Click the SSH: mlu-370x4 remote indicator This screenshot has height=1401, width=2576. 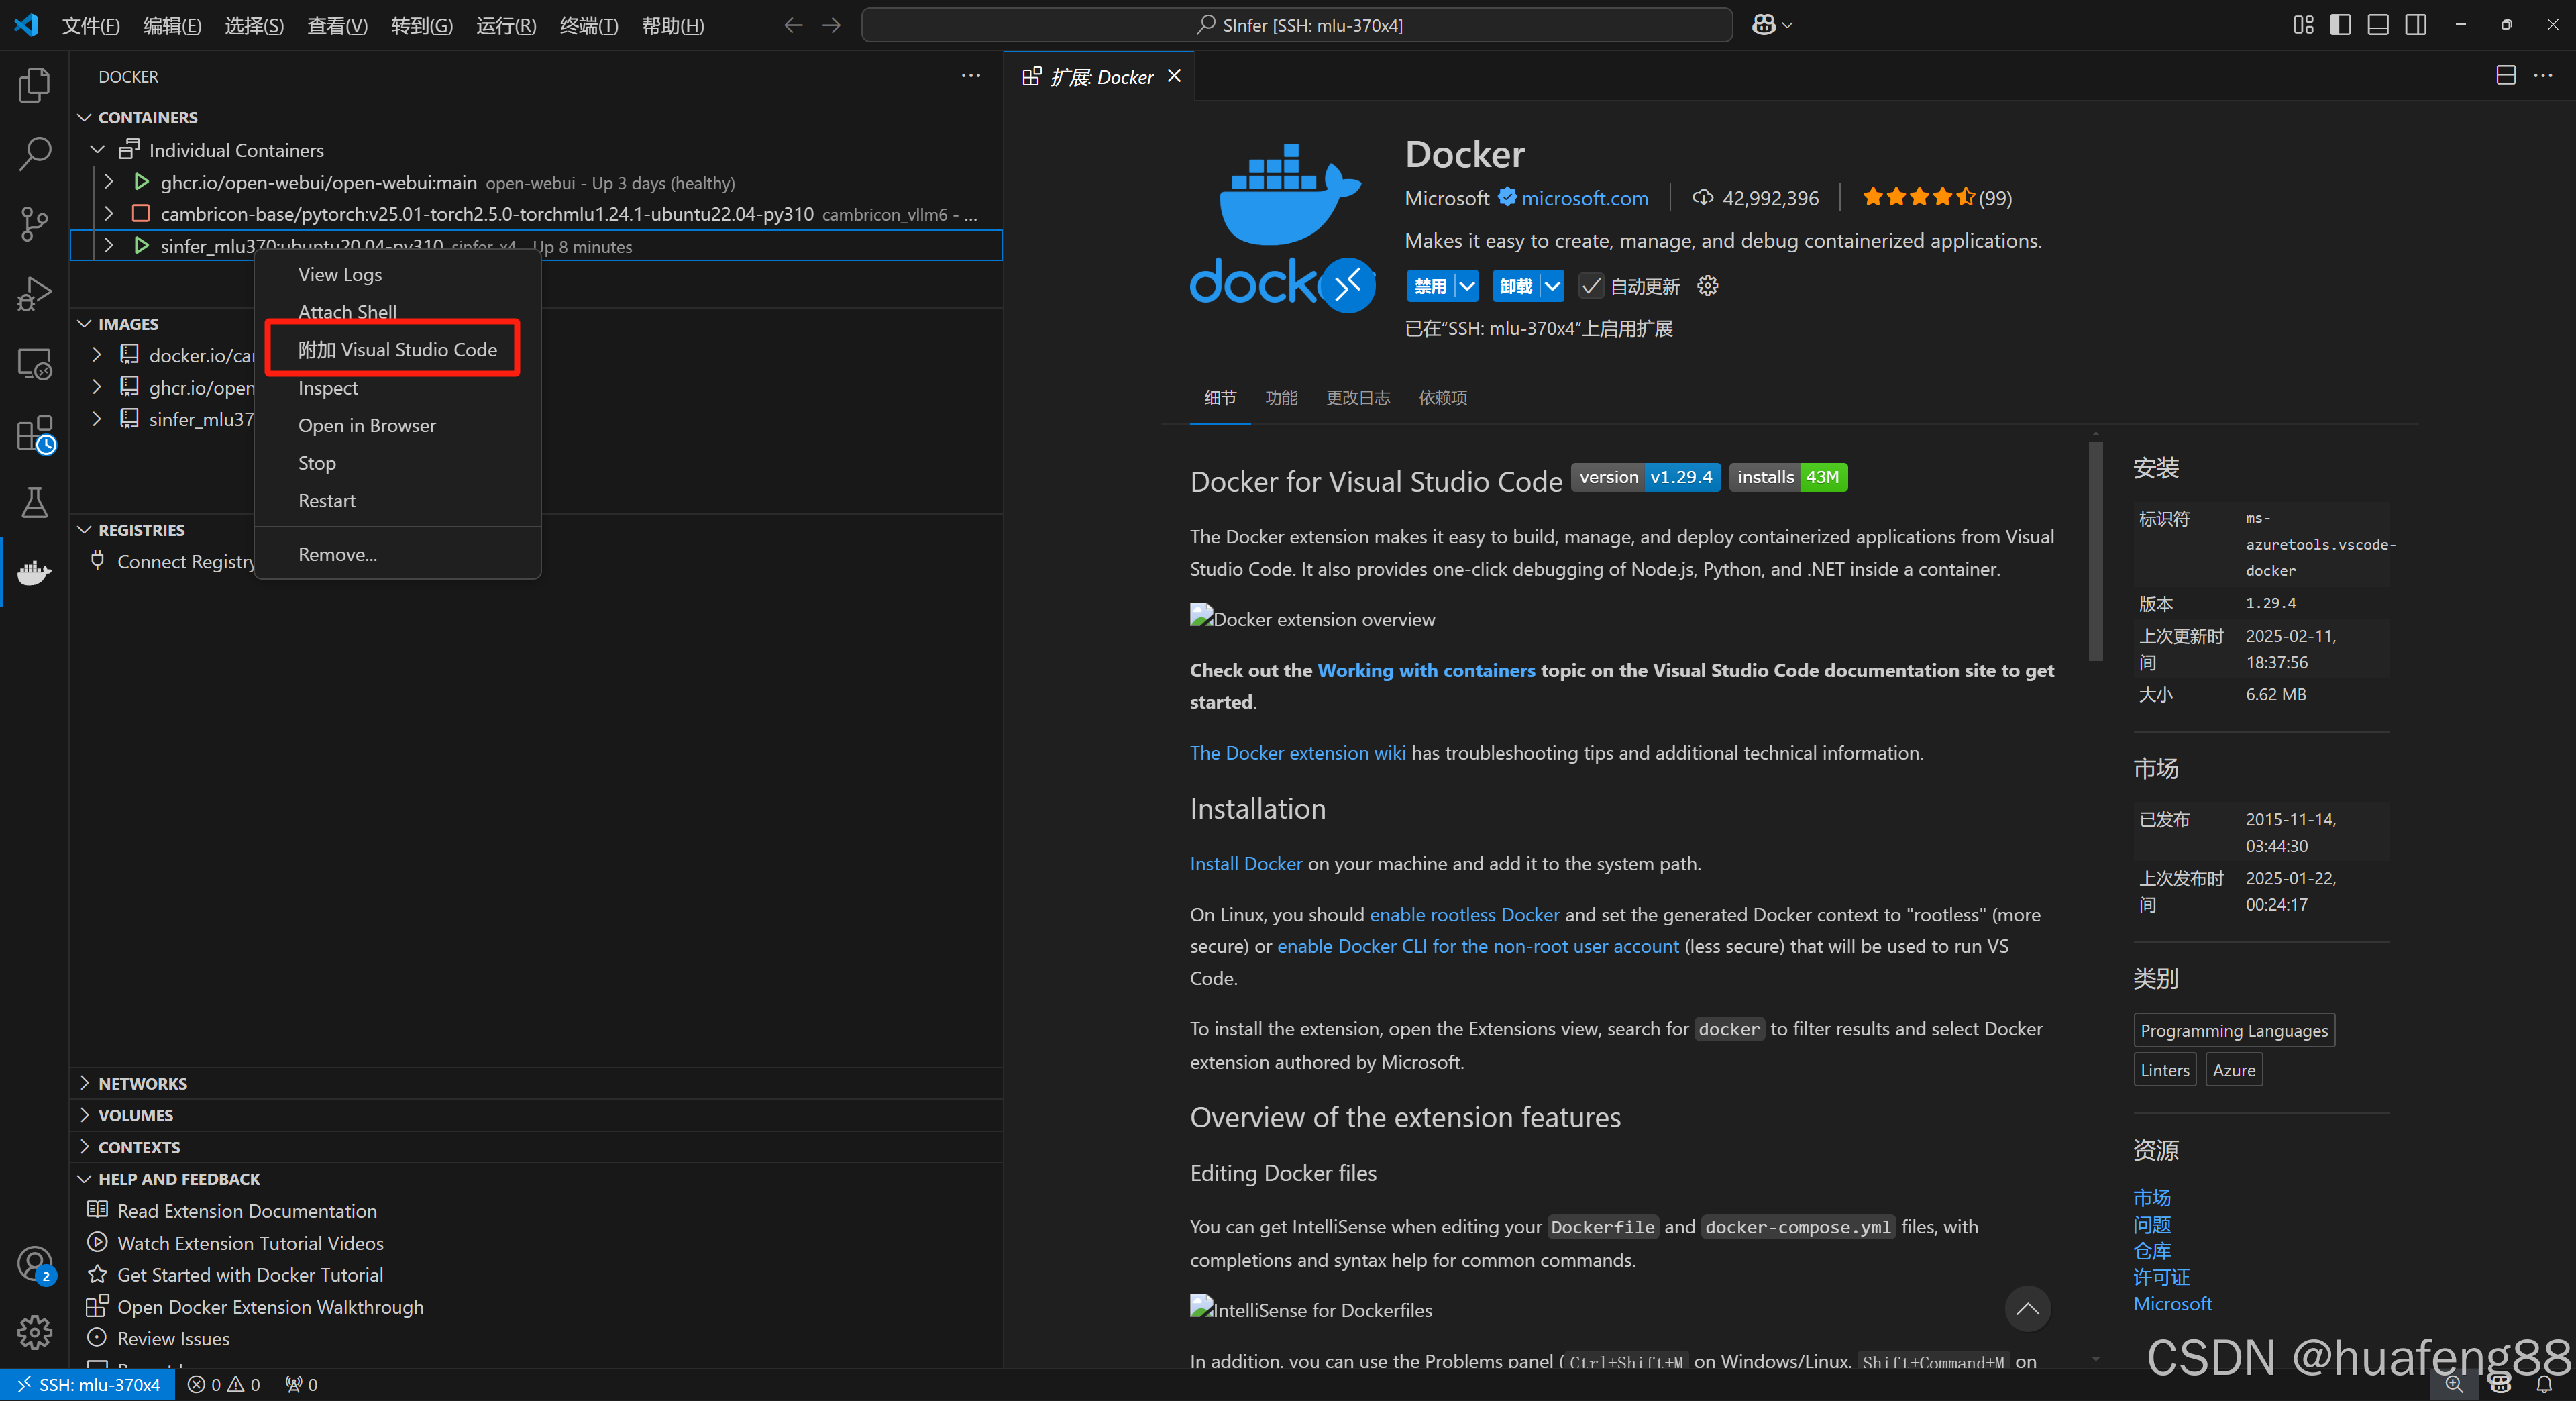[88, 1385]
